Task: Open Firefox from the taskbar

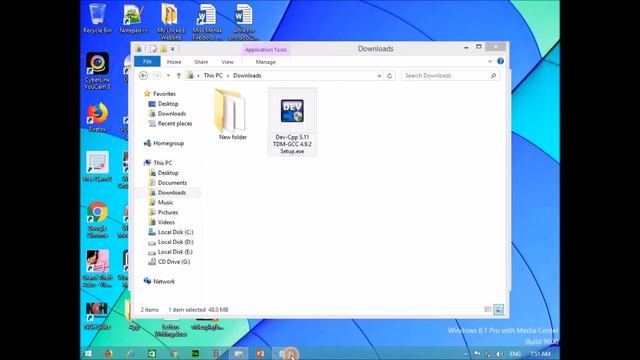Action: click(x=109, y=353)
